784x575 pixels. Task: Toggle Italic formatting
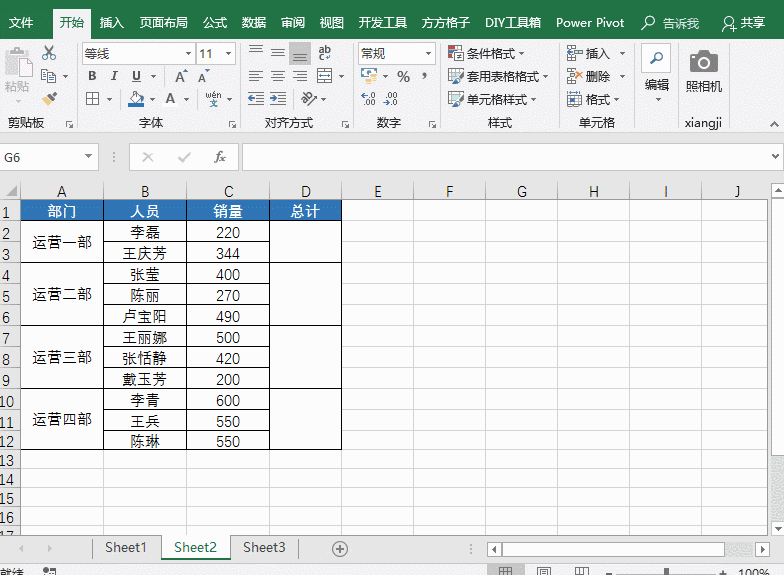point(114,76)
